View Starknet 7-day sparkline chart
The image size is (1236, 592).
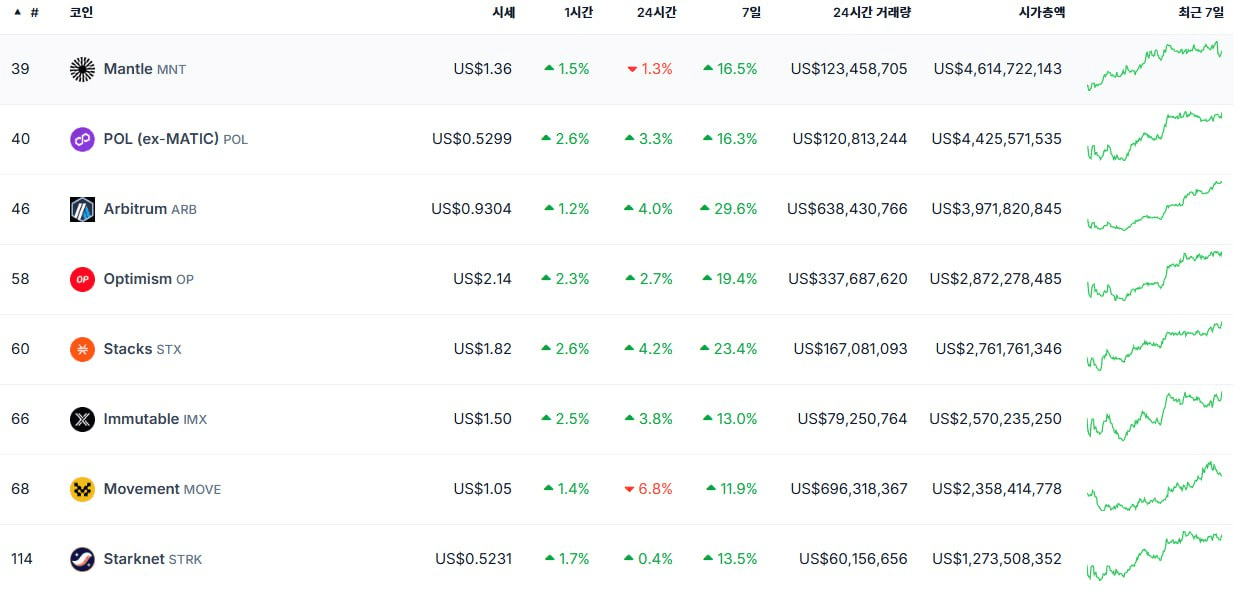pos(1155,556)
